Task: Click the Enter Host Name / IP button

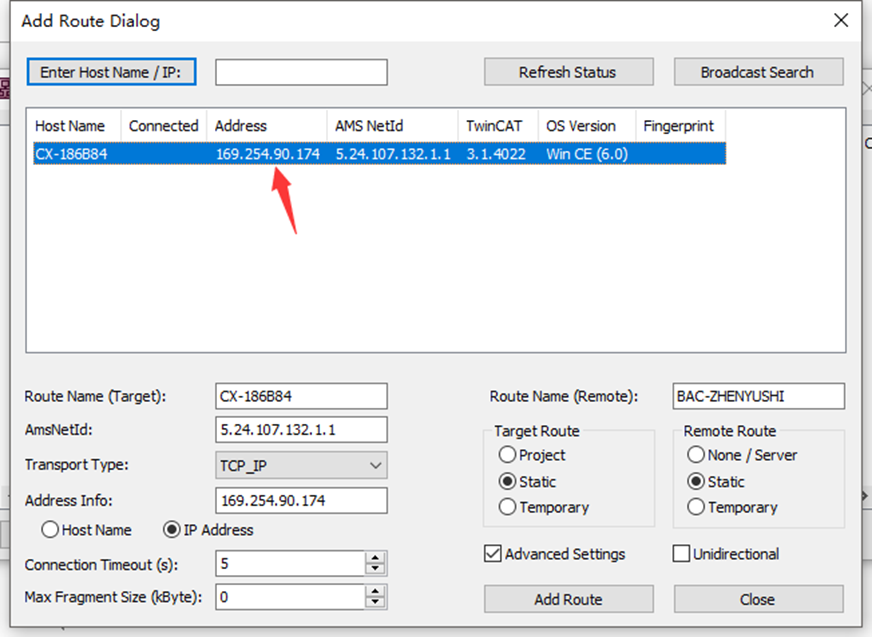Action: click(111, 72)
